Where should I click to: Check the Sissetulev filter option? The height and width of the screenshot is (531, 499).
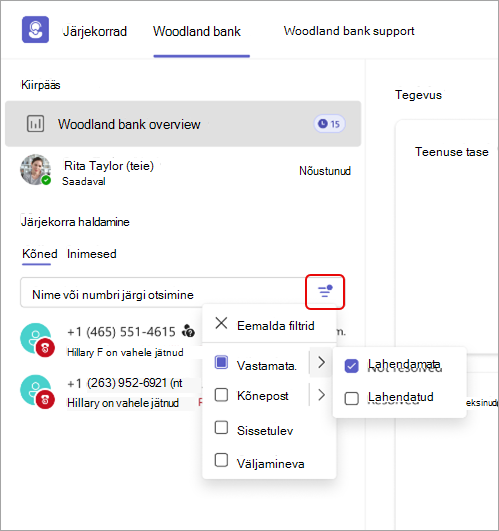pos(221,427)
